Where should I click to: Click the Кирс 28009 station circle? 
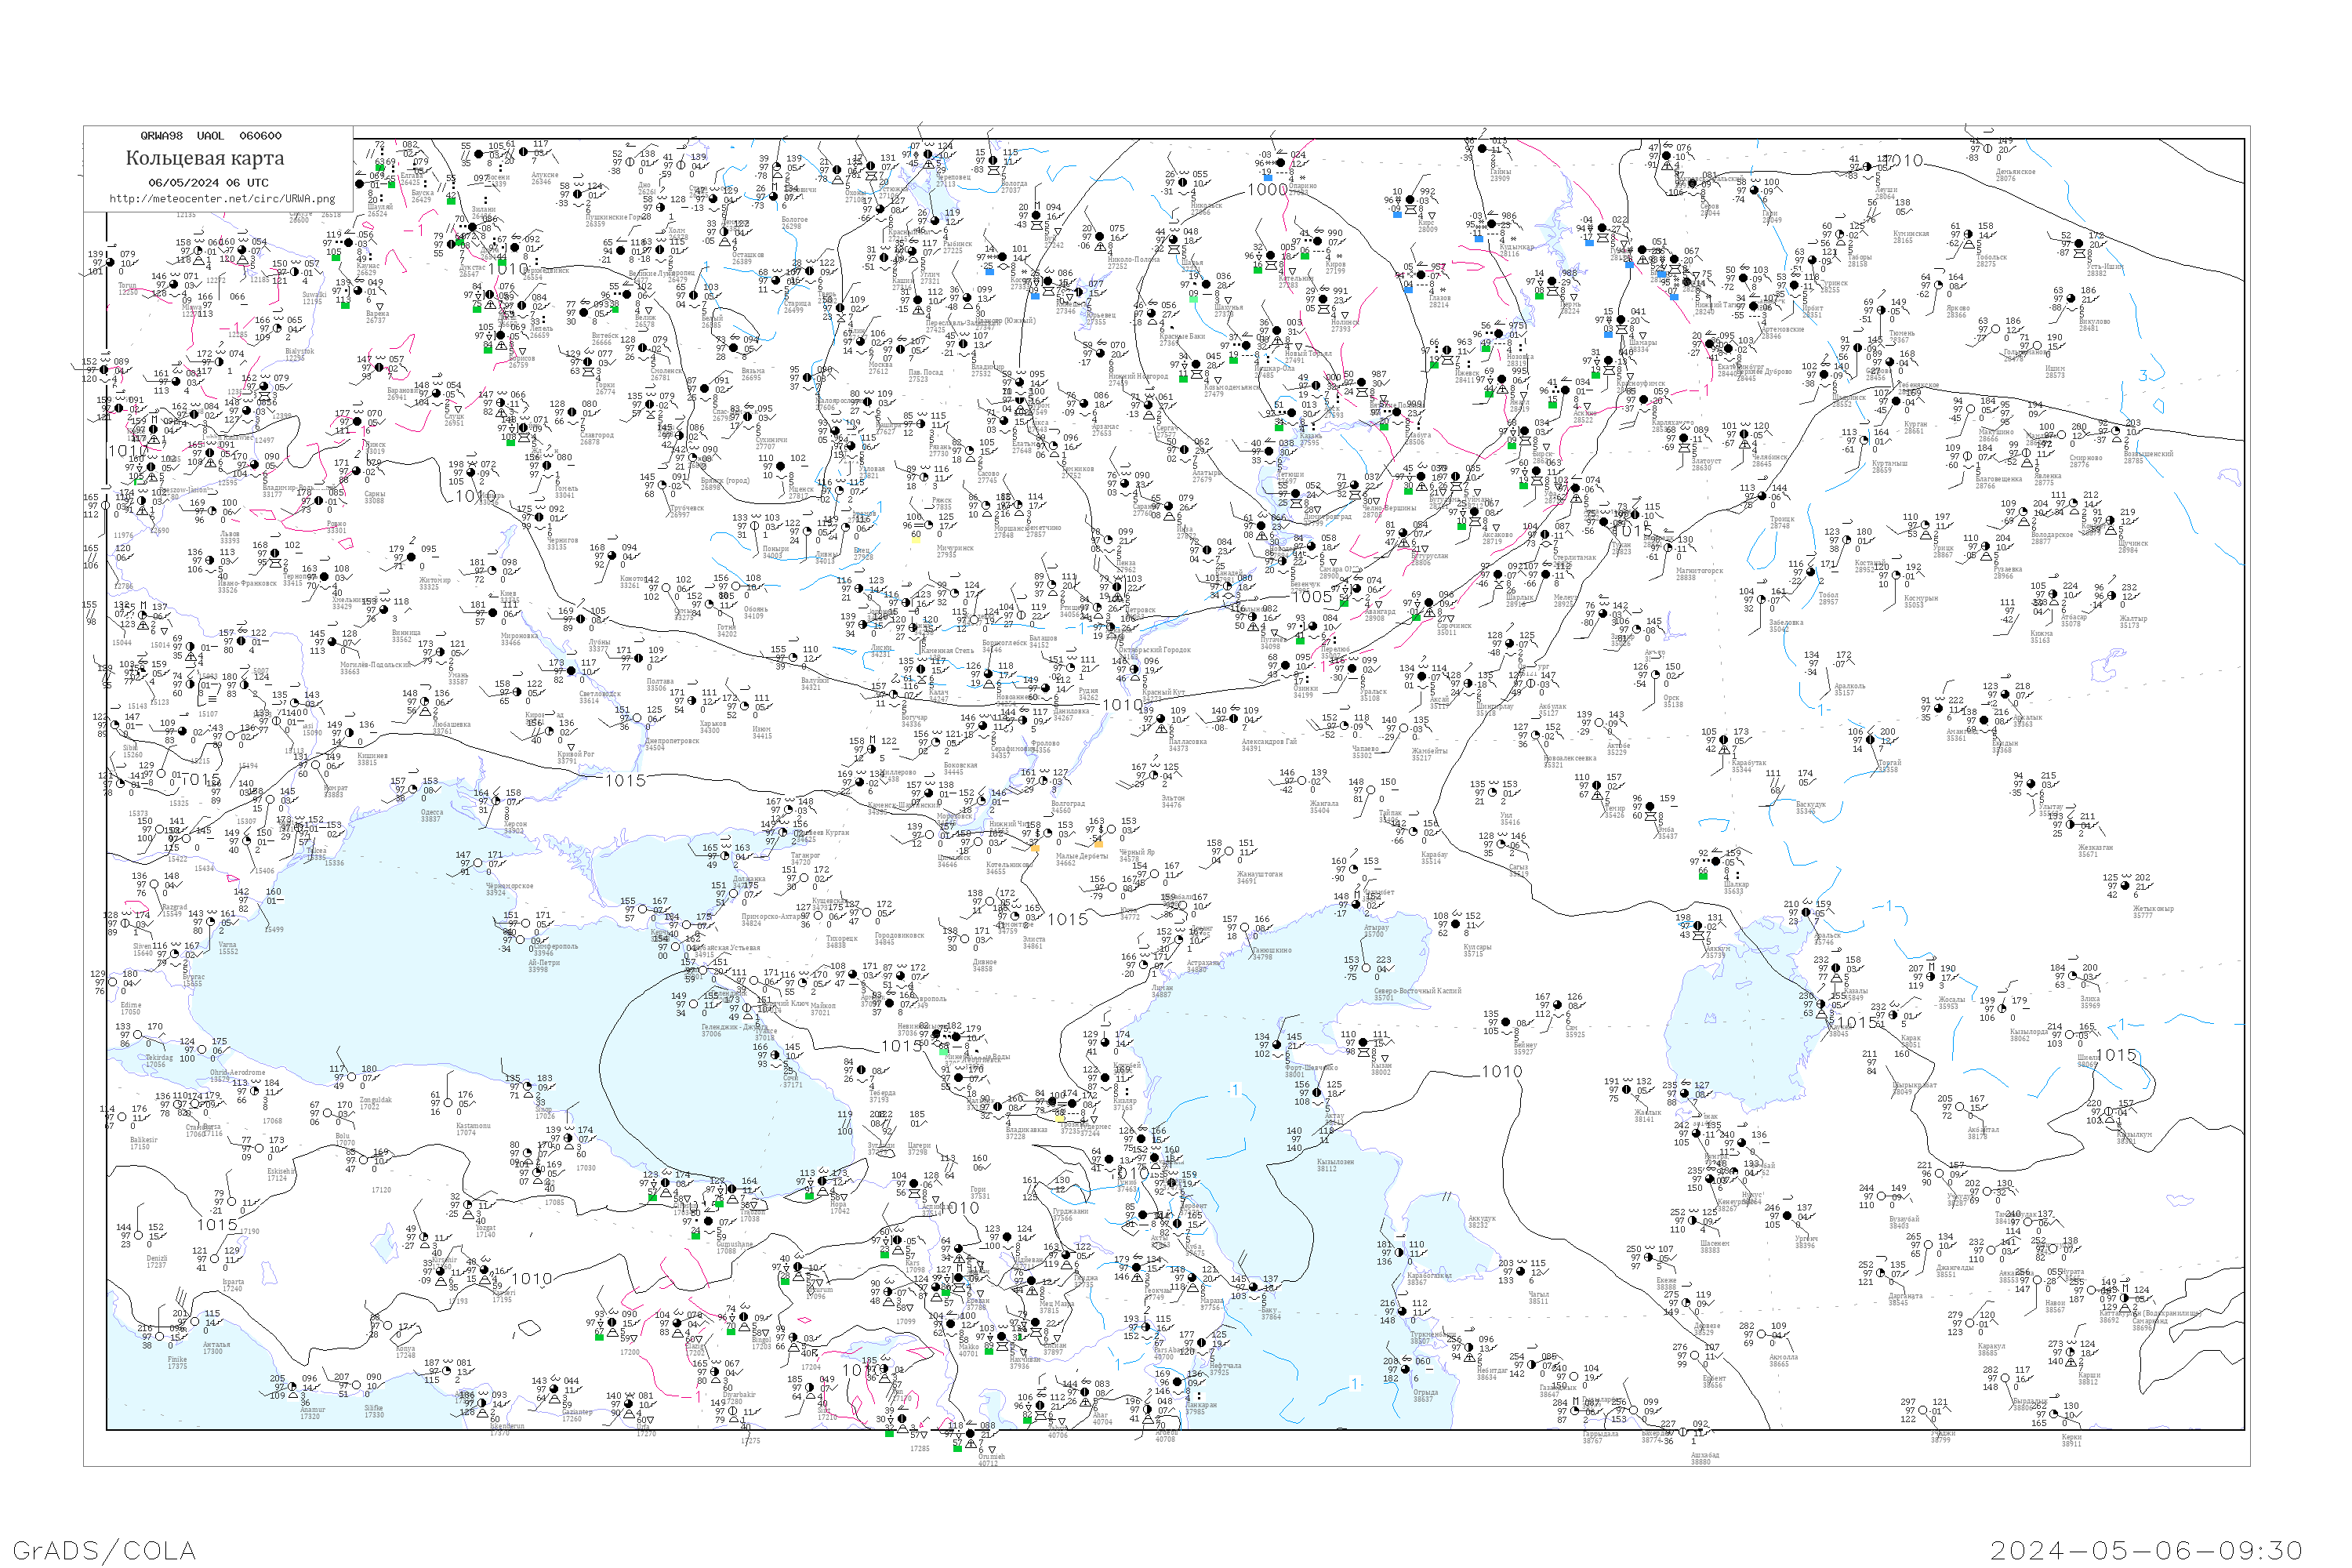click(x=1410, y=200)
